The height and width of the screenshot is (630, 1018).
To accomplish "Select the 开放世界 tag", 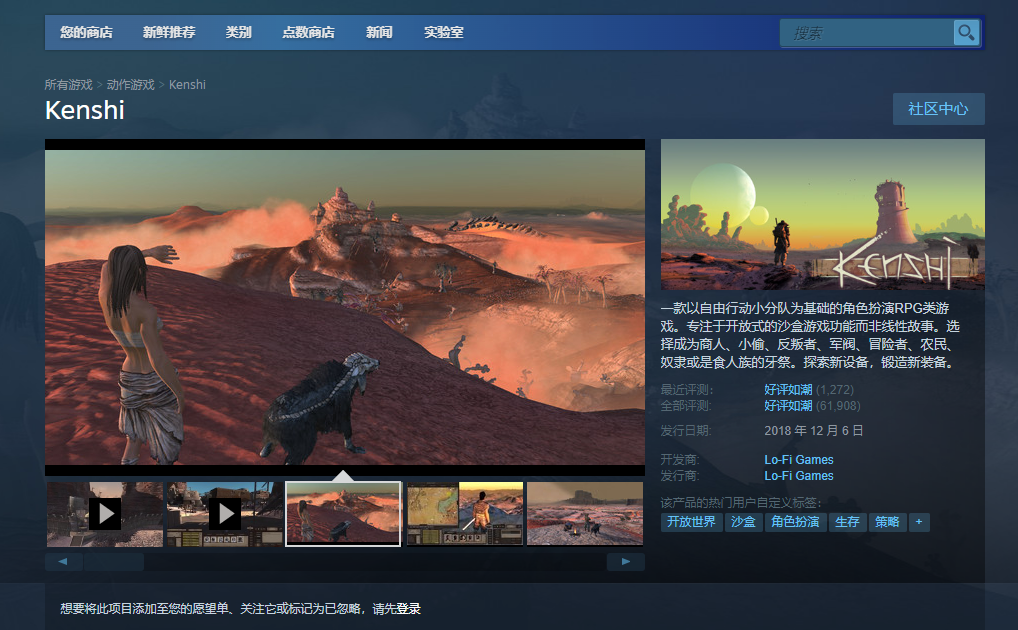I will point(691,522).
